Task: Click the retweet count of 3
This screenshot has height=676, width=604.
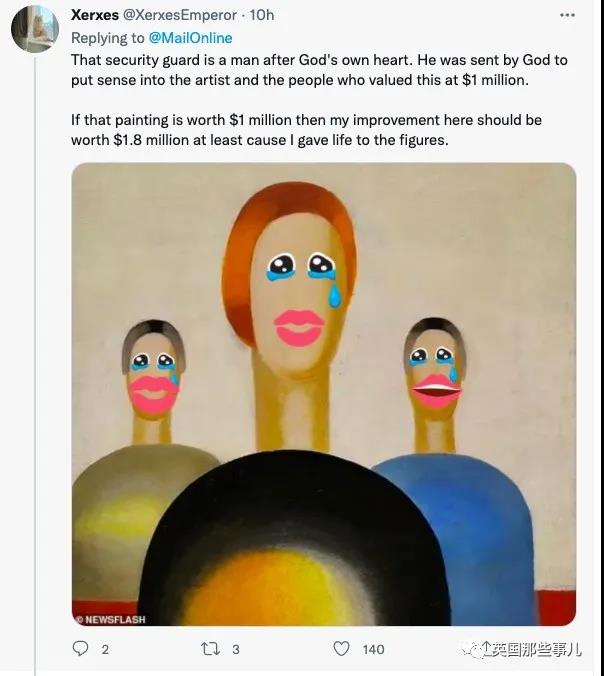Action: tap(236, 649)
